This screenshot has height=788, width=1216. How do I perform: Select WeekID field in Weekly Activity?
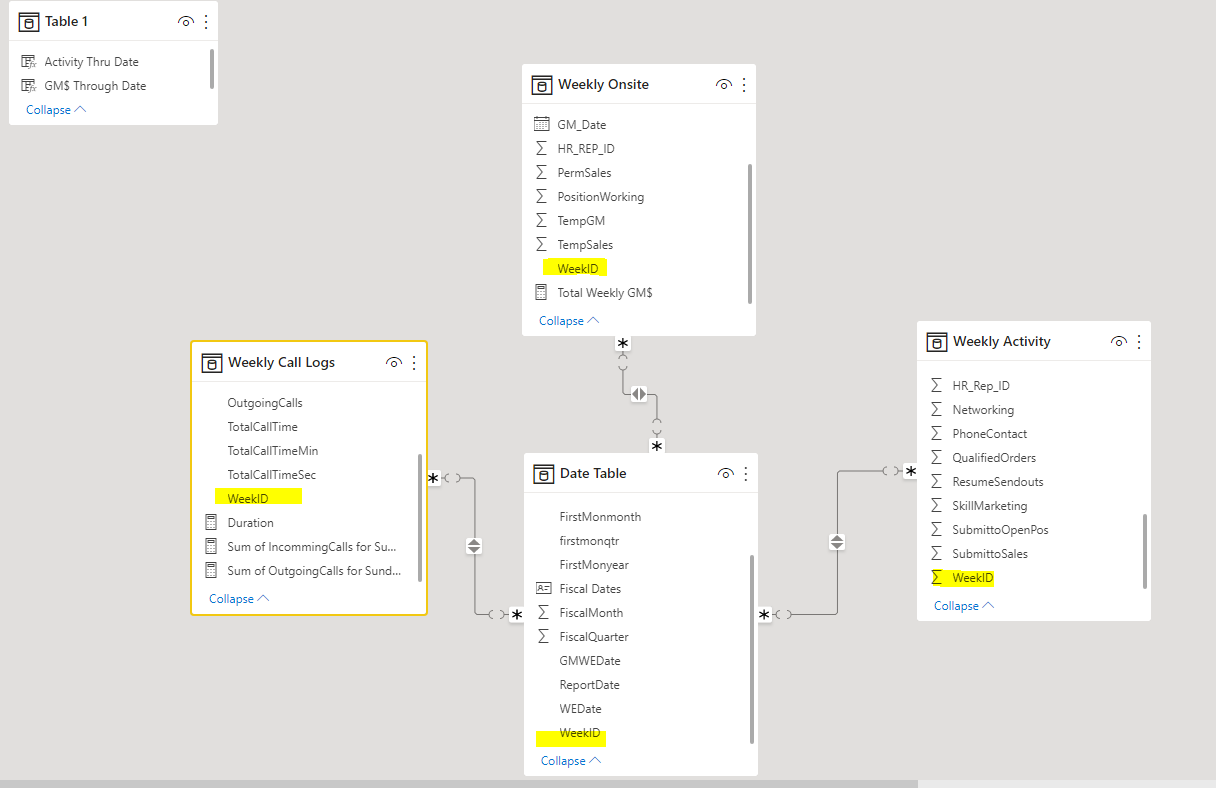[973, 578]
